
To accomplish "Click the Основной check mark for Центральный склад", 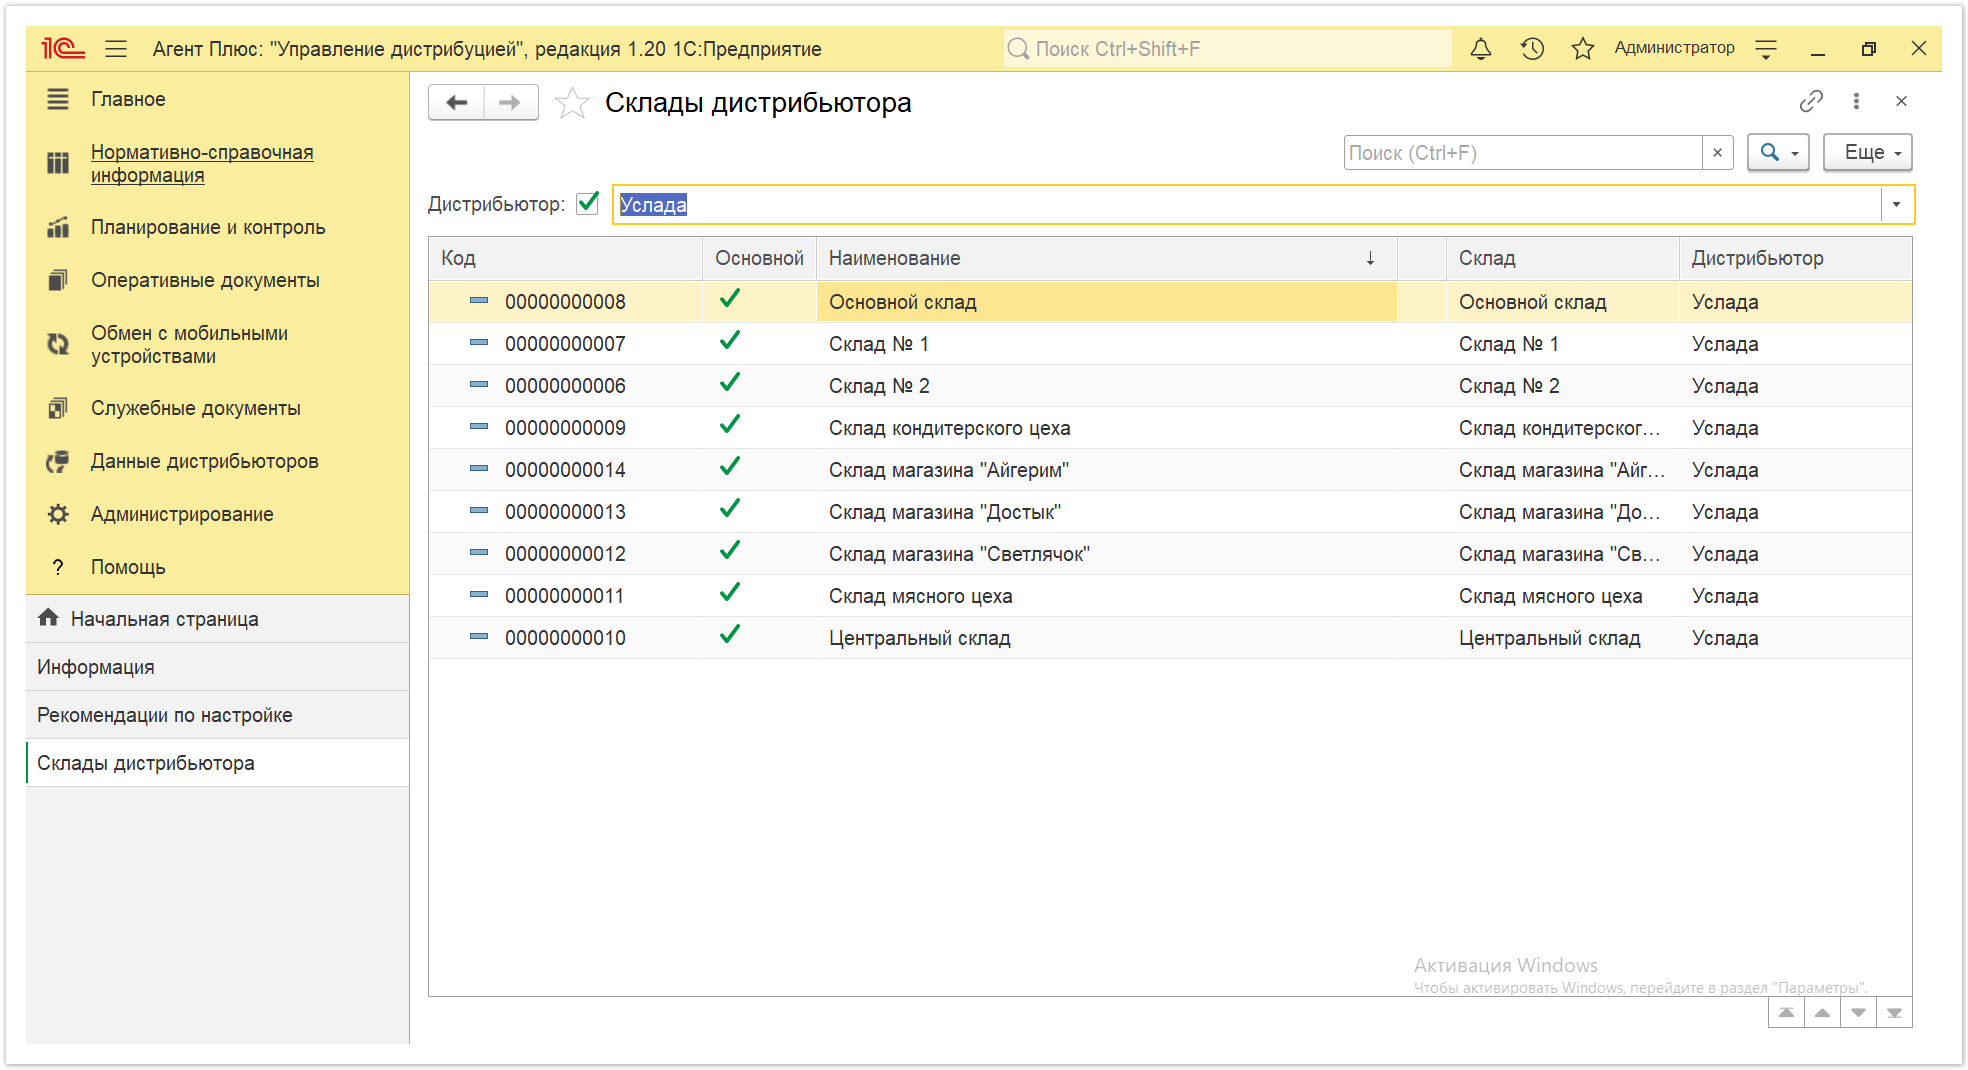I will 730,634.
